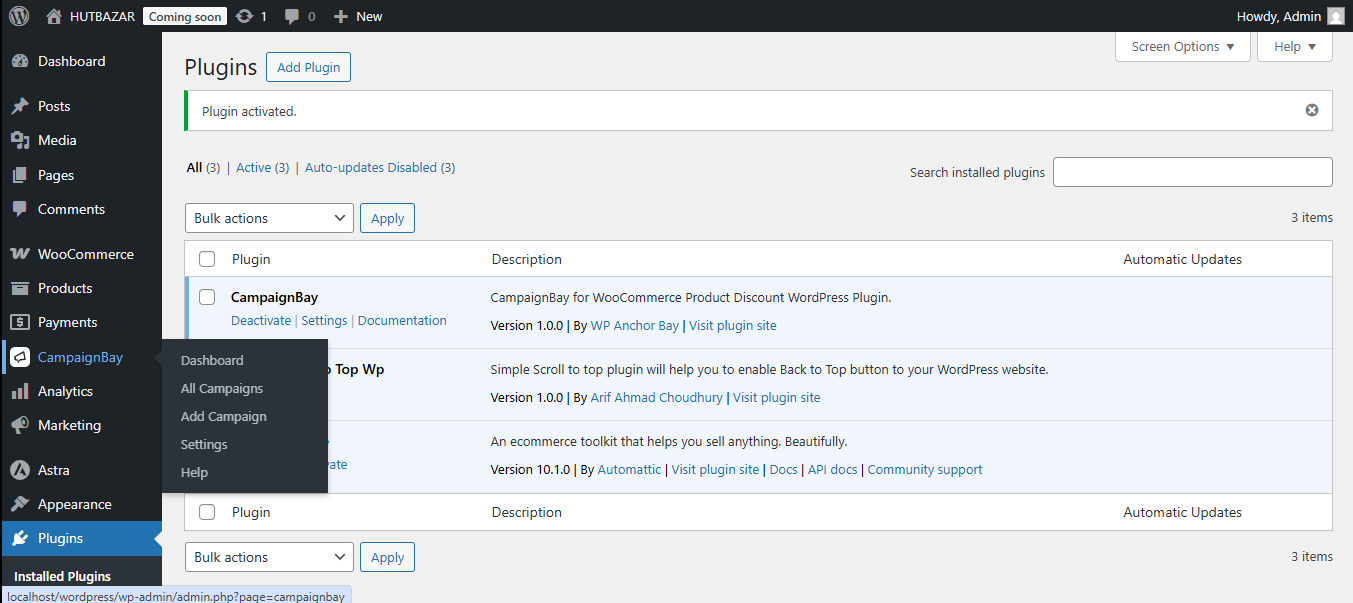Check the CampaignBay plugin row checkbox
Screen dimensions: 1353x603
point(207,297)
